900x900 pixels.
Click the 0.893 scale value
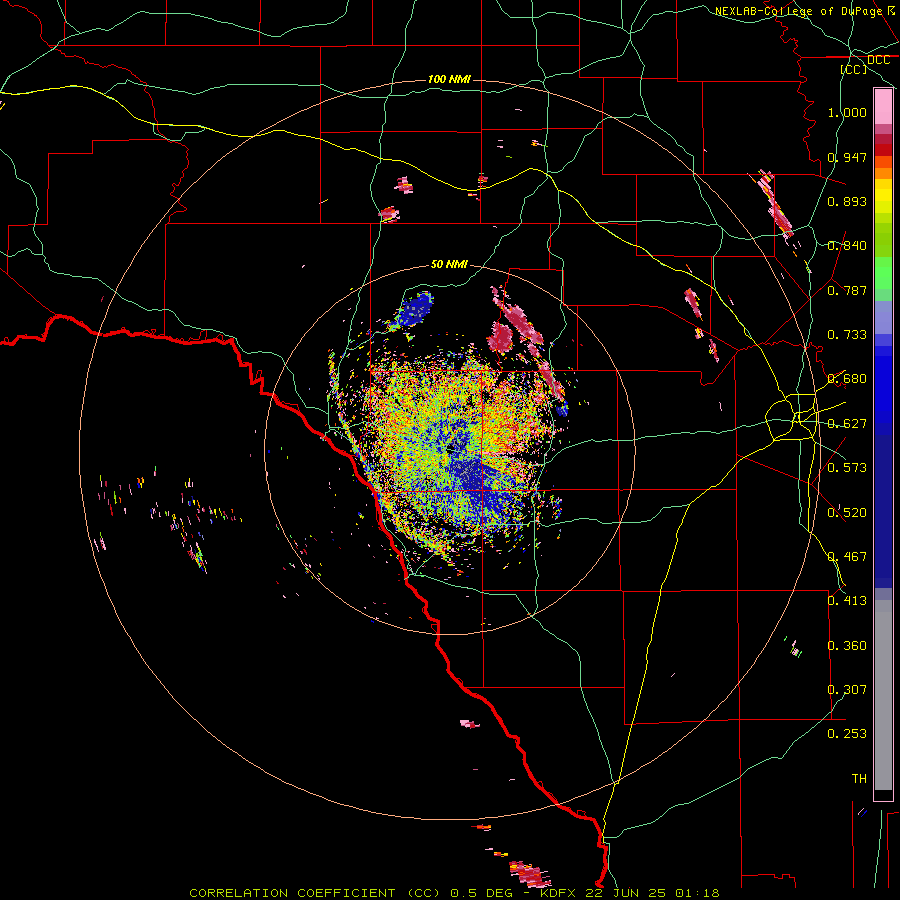847,201
